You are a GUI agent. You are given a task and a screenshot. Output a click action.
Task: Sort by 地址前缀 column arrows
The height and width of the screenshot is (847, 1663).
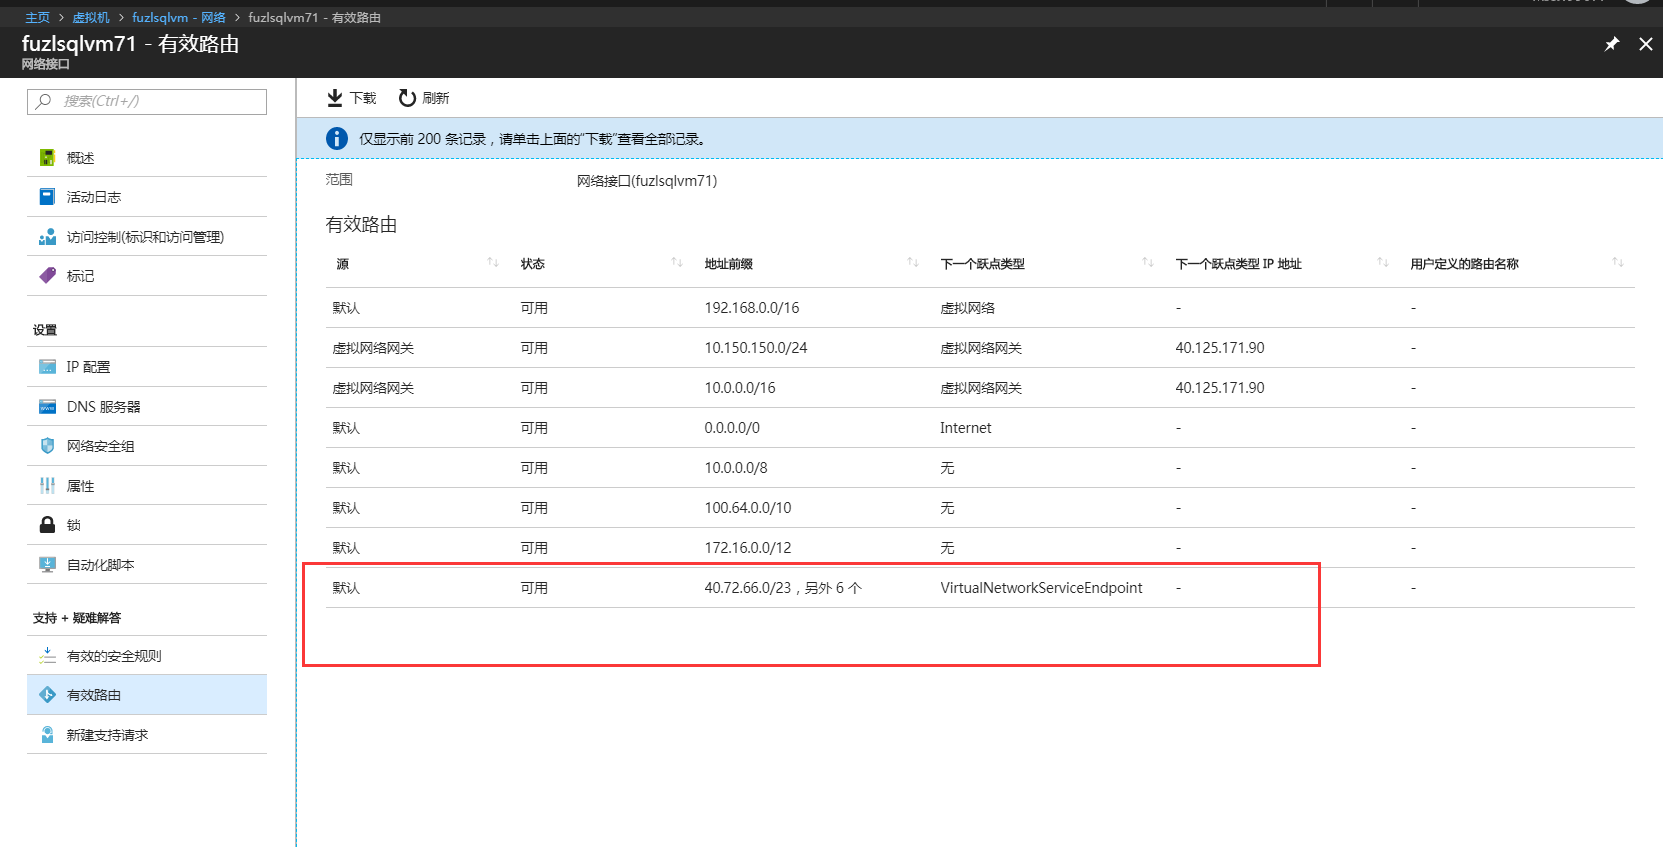913,263
